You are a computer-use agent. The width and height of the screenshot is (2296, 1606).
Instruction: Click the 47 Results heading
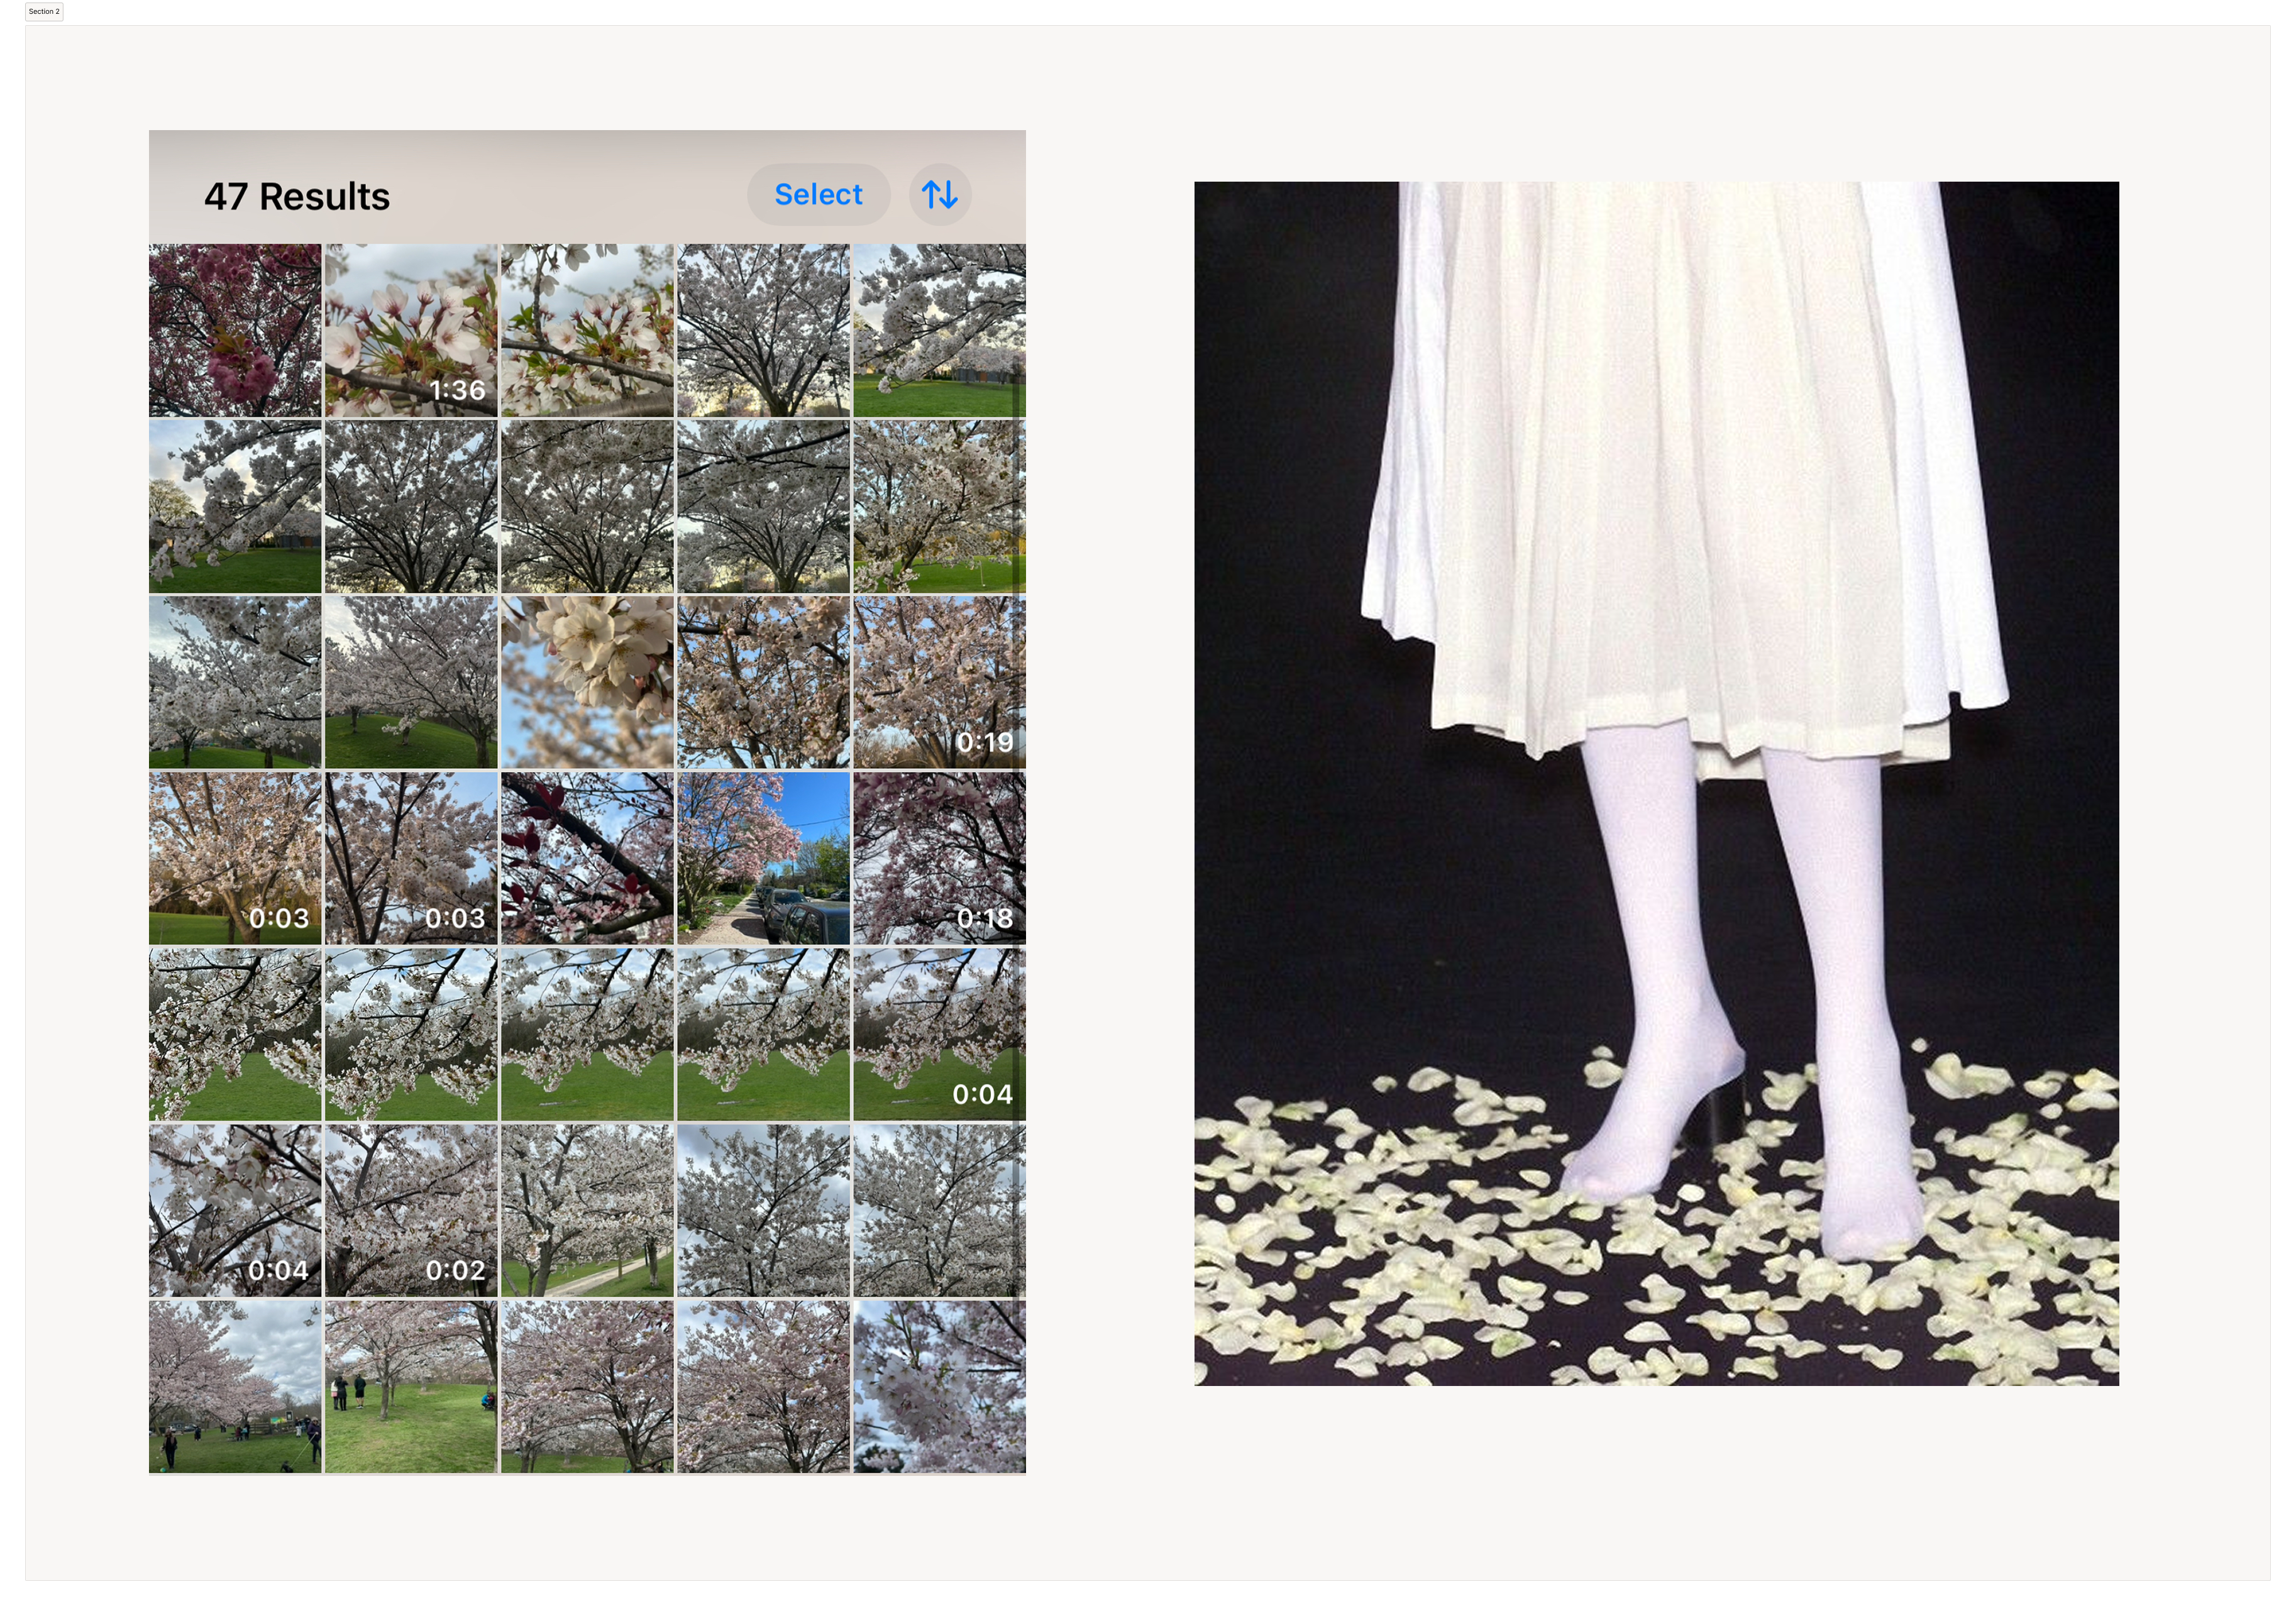tap(297, 196)
